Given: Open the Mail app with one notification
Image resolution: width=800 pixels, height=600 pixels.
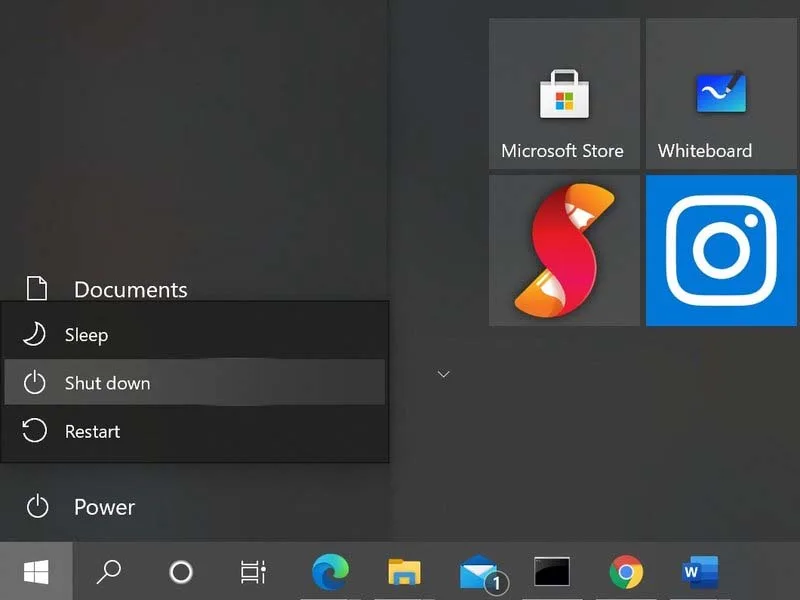Looking at the screenshot, I should [481, 572].
